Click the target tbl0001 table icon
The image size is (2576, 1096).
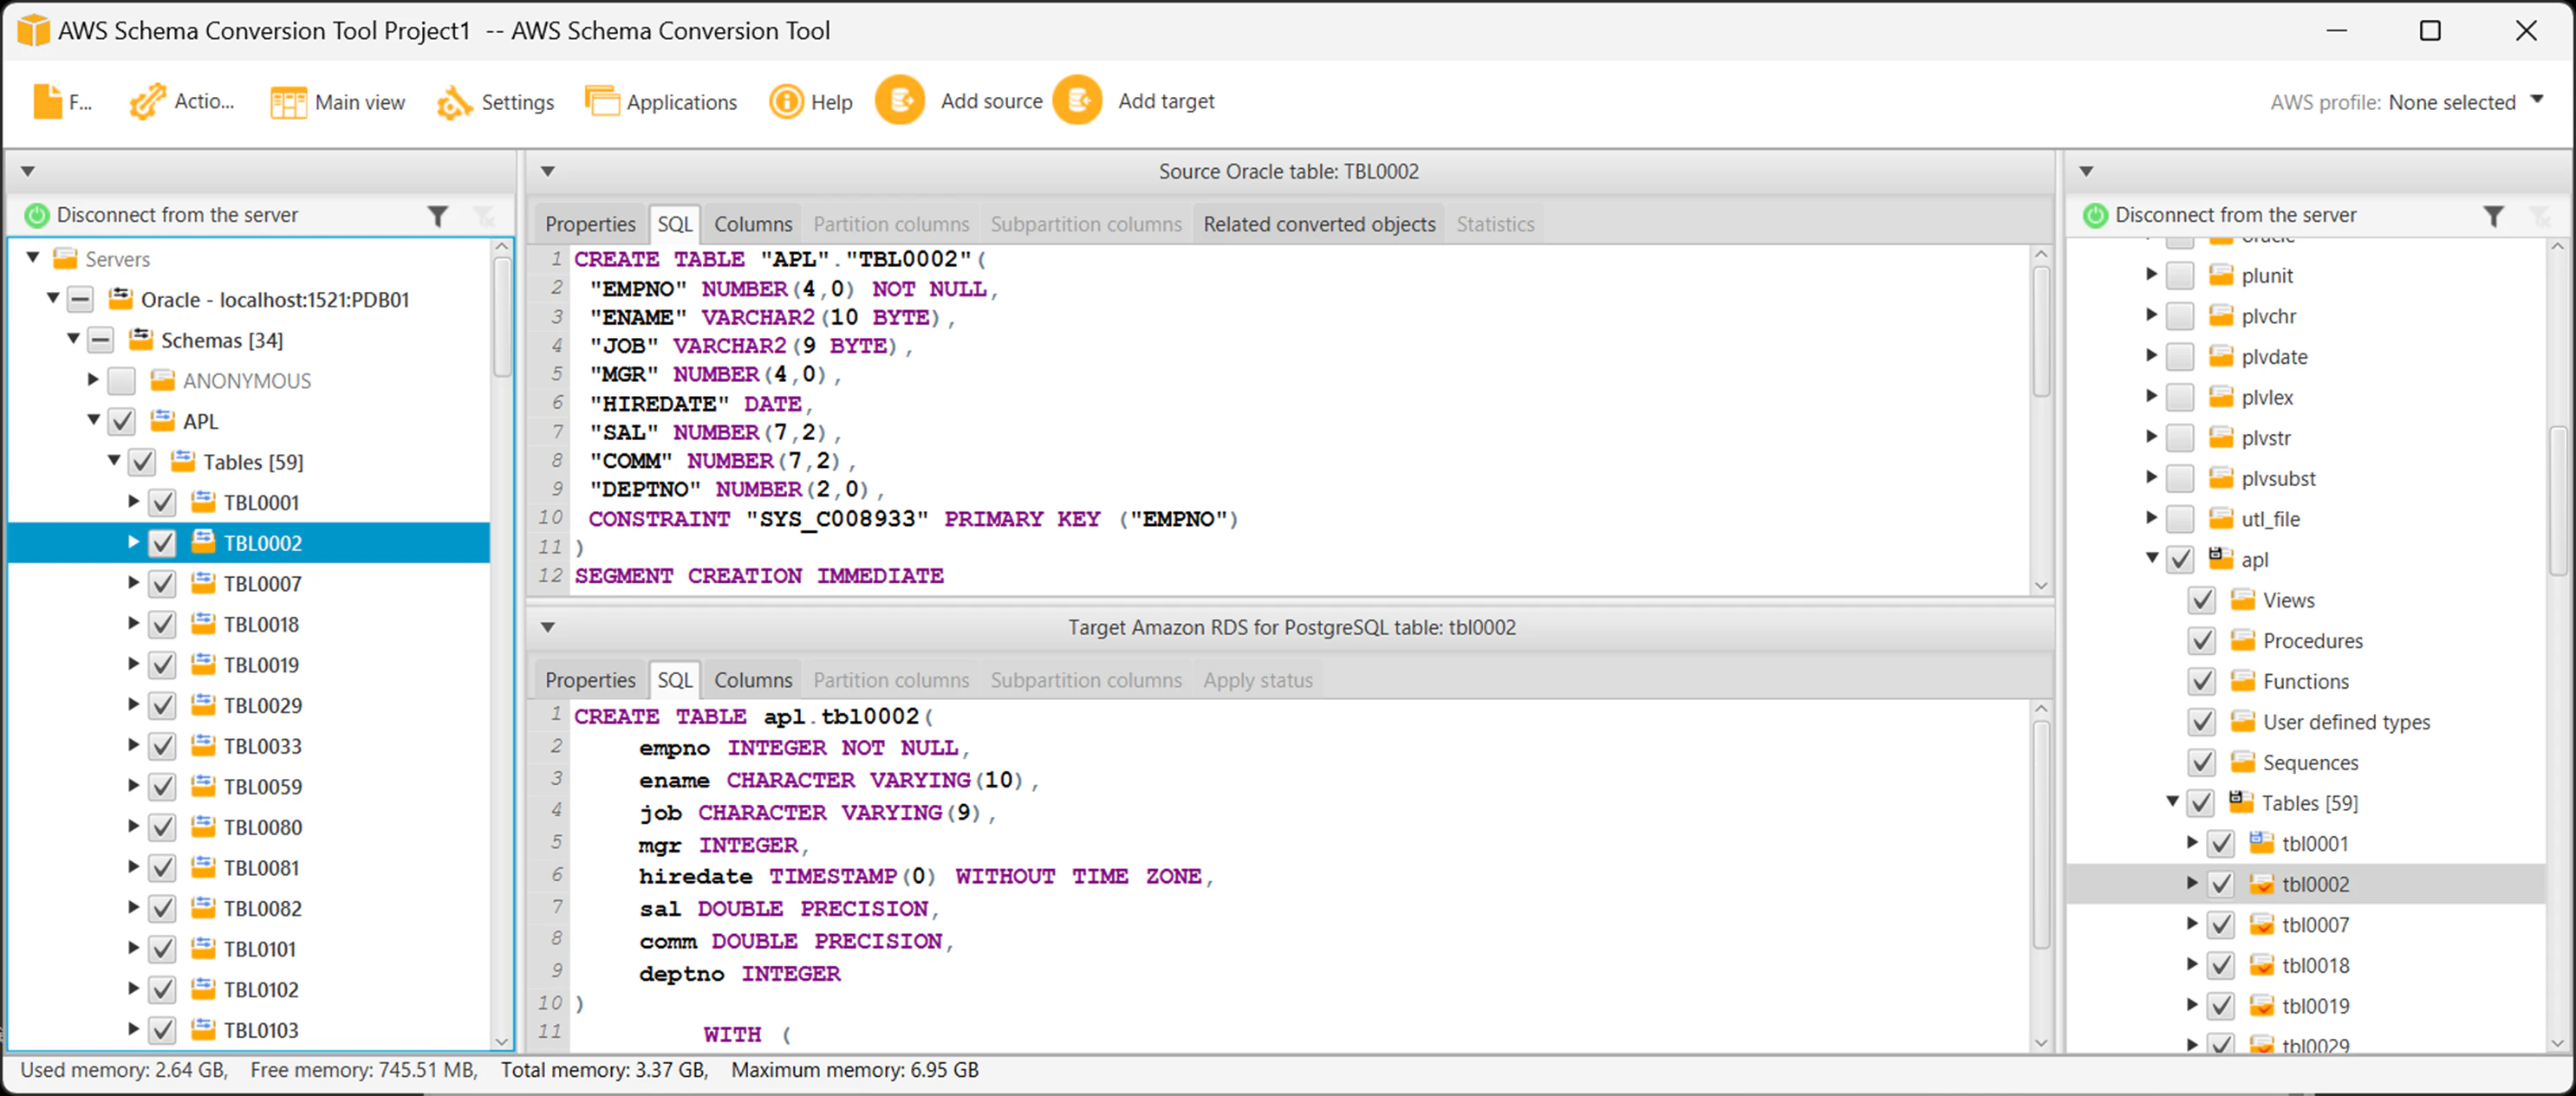(x=2261, y=843)
